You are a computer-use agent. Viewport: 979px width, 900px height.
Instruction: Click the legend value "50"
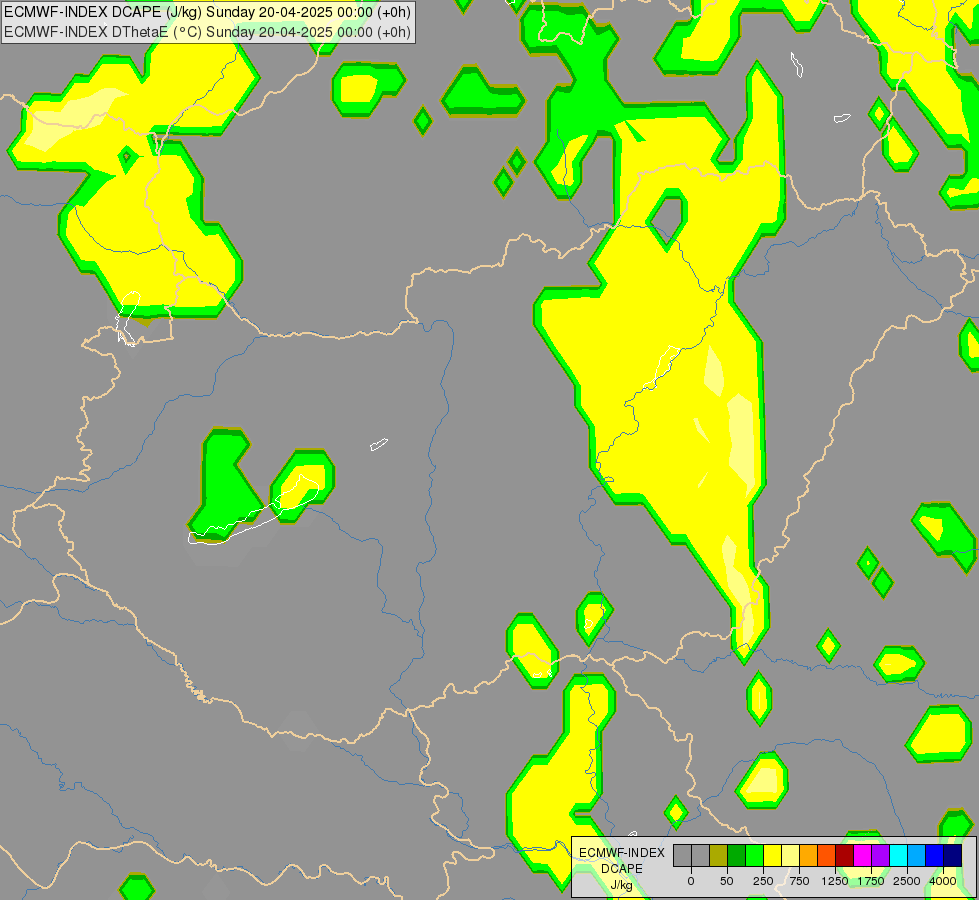click(x=727, y=881)
